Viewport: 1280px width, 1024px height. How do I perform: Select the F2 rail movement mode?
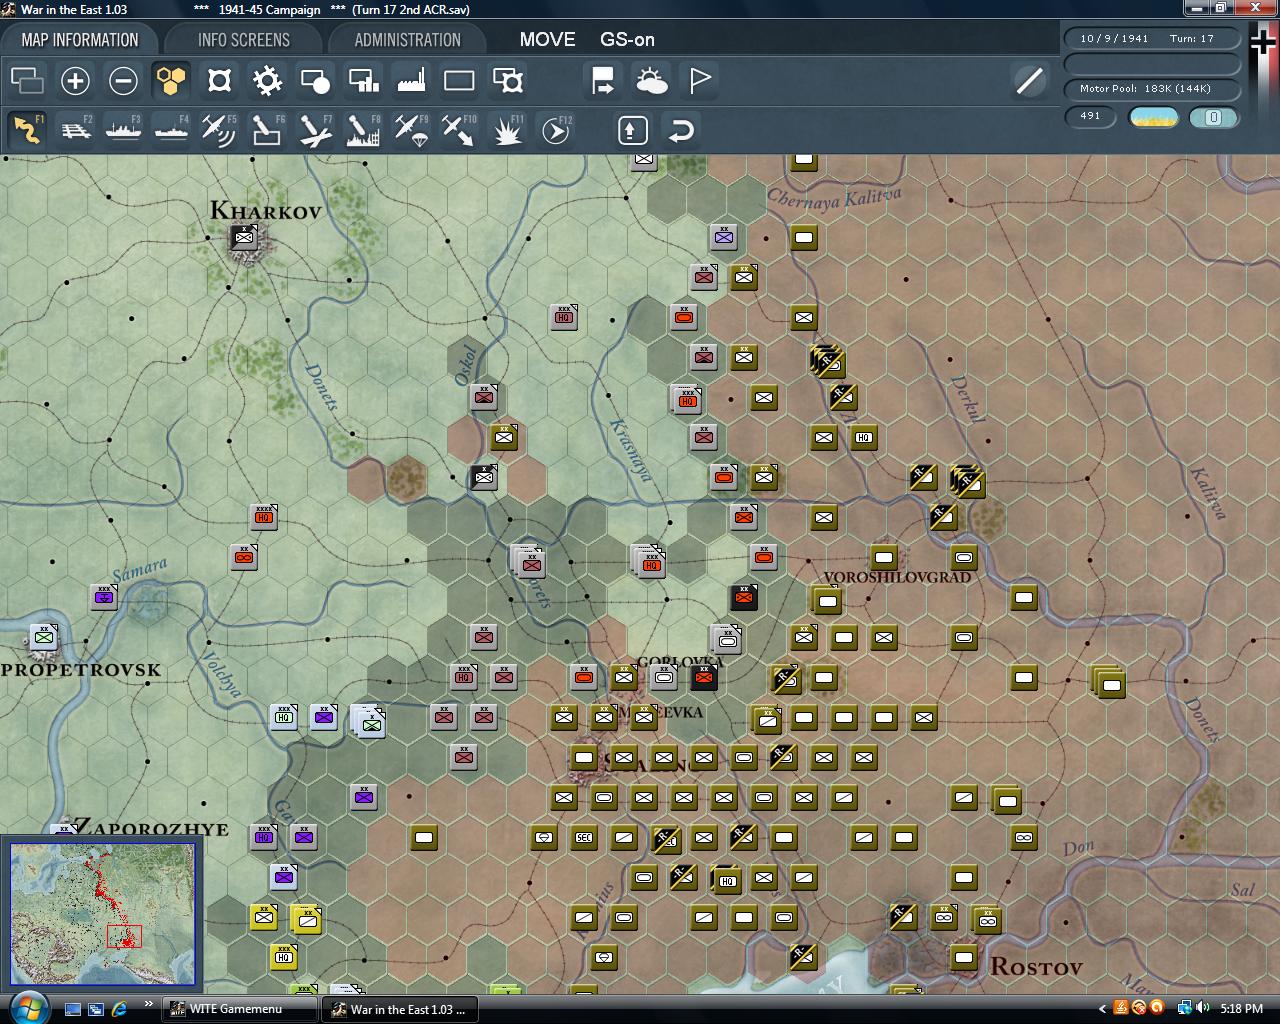76,130
